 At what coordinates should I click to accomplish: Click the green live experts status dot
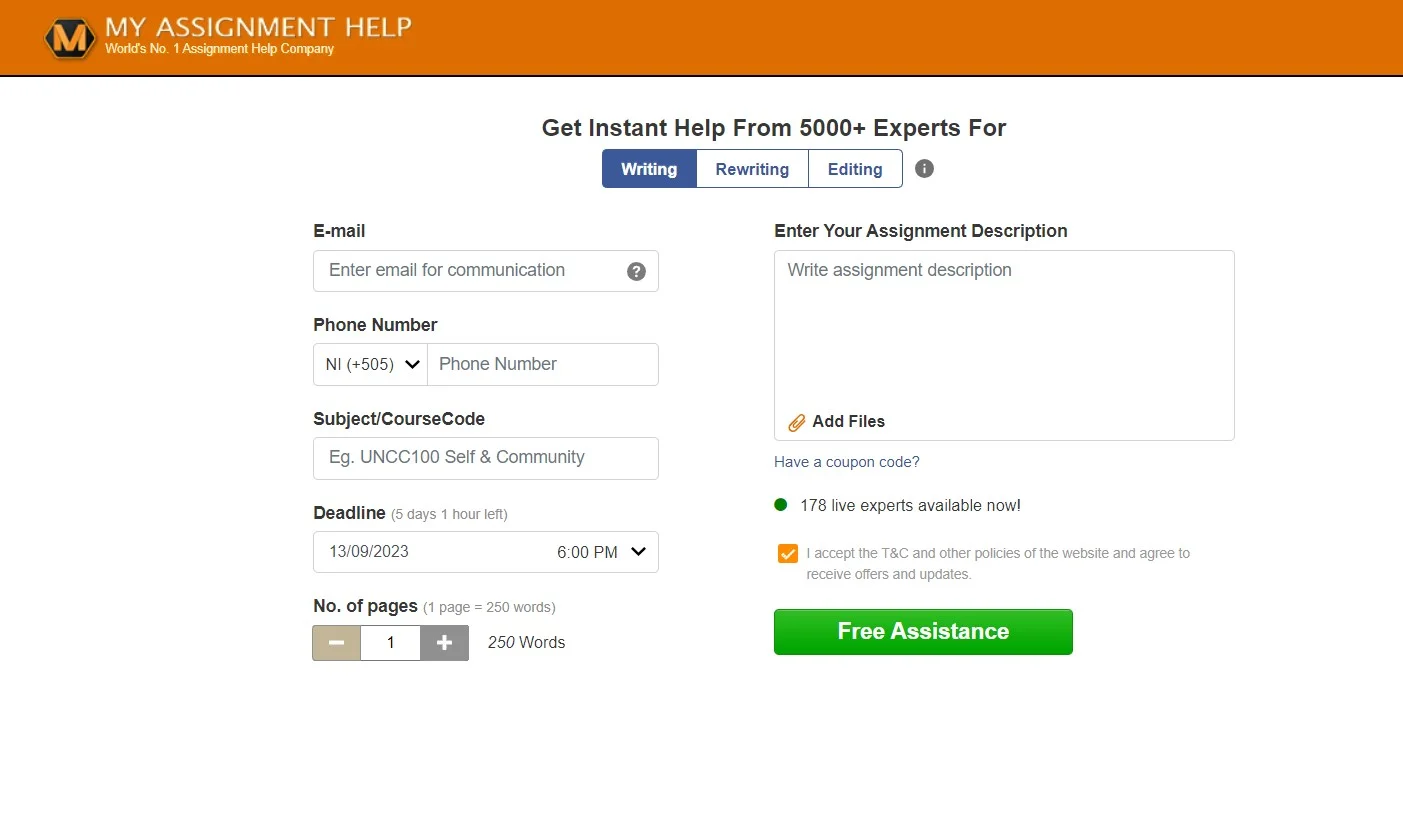[x=781, y=505]
